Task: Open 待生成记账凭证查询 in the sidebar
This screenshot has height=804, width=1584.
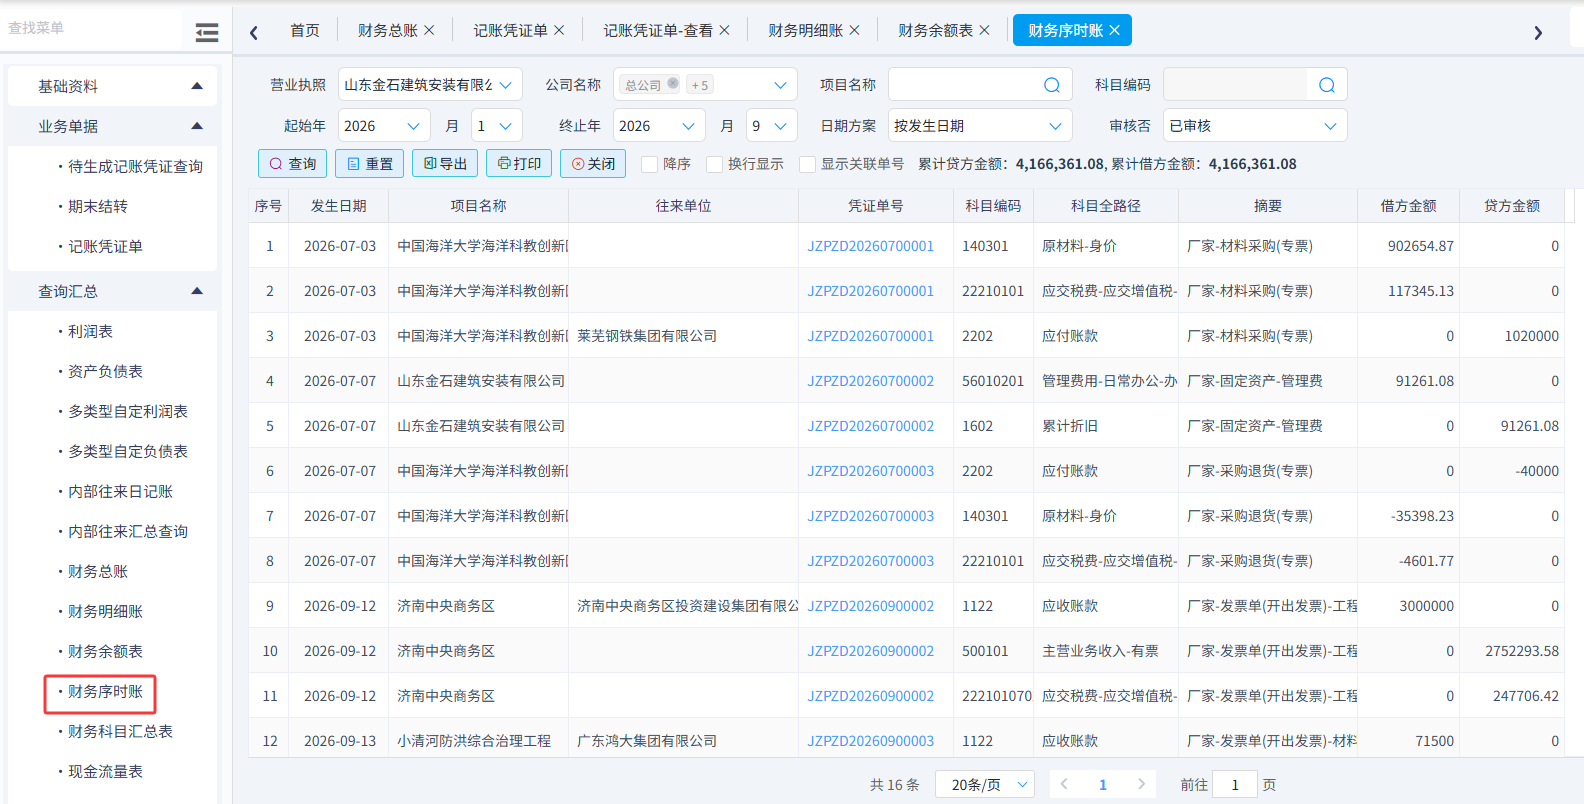Action: (135, 166)
